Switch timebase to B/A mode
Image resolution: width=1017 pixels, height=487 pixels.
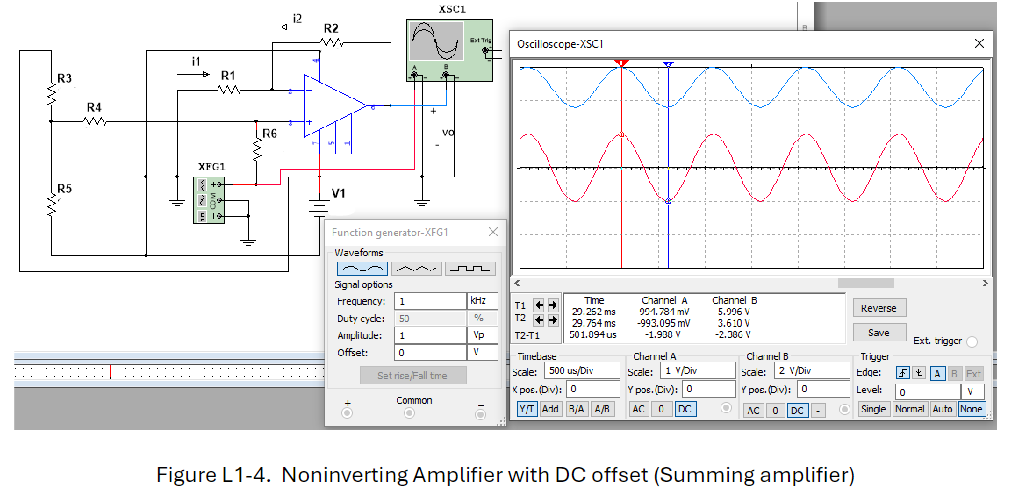[x=576, y=409]
